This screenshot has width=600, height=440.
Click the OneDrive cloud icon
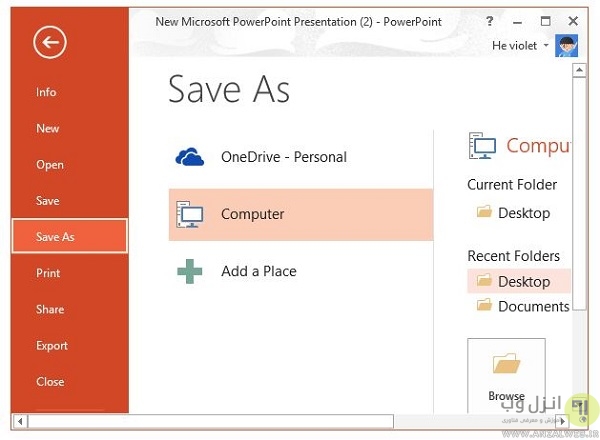coord(189,157)
